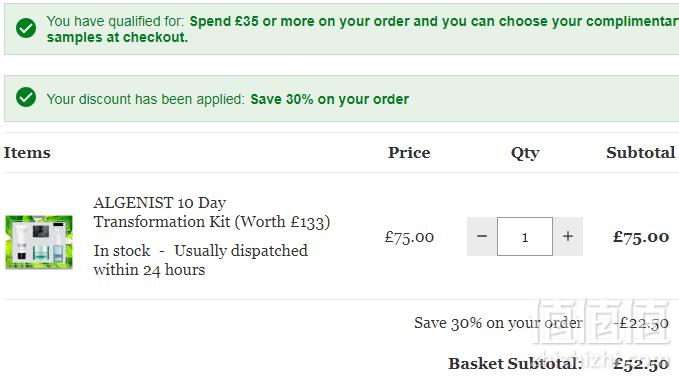The height and width of the screenshot is (377, 679).
Task: Decrease quantity with the minus button
Action: 482,236
